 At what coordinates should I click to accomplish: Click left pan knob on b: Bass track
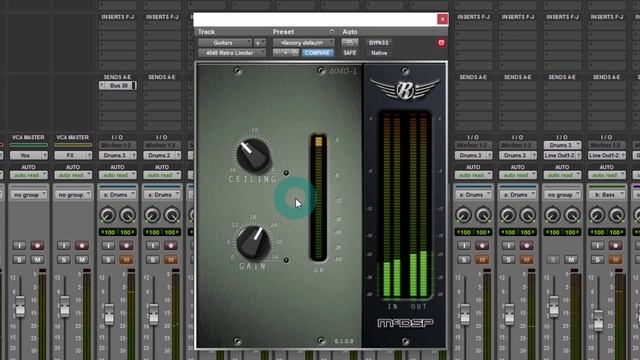(597, 215)
